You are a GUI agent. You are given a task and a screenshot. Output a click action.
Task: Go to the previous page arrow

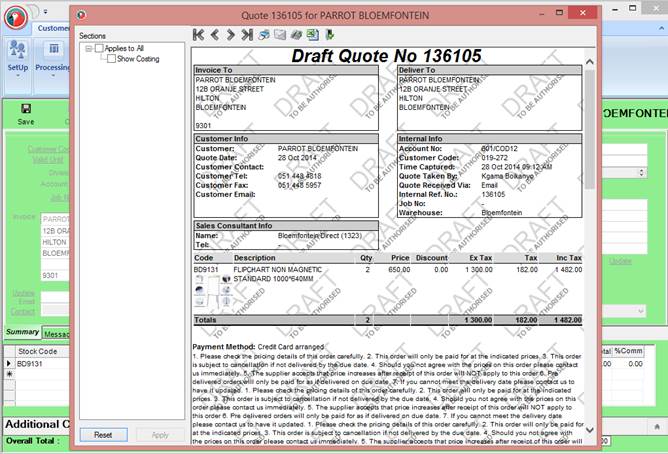point(214,34)
